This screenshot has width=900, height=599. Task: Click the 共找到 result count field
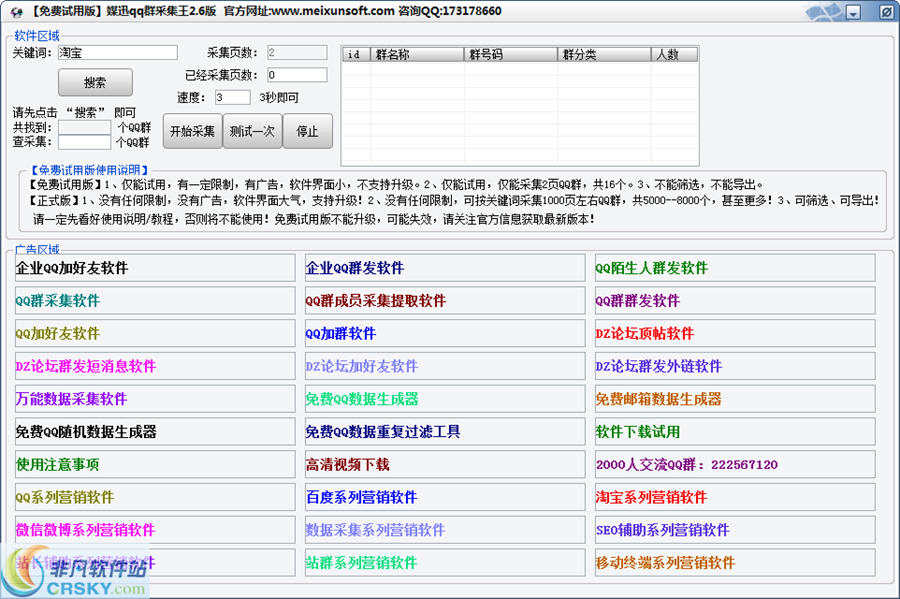(x=84, y=127)
